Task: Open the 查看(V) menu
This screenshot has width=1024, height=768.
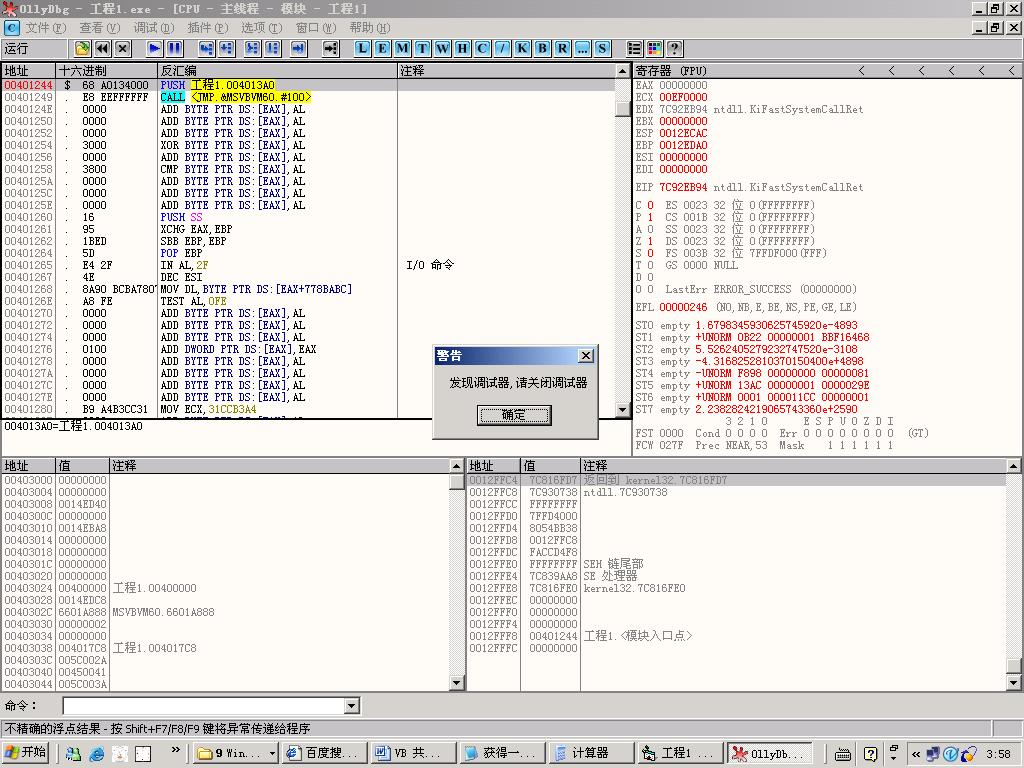Action: pyautogui.click(x=100, y=27)
